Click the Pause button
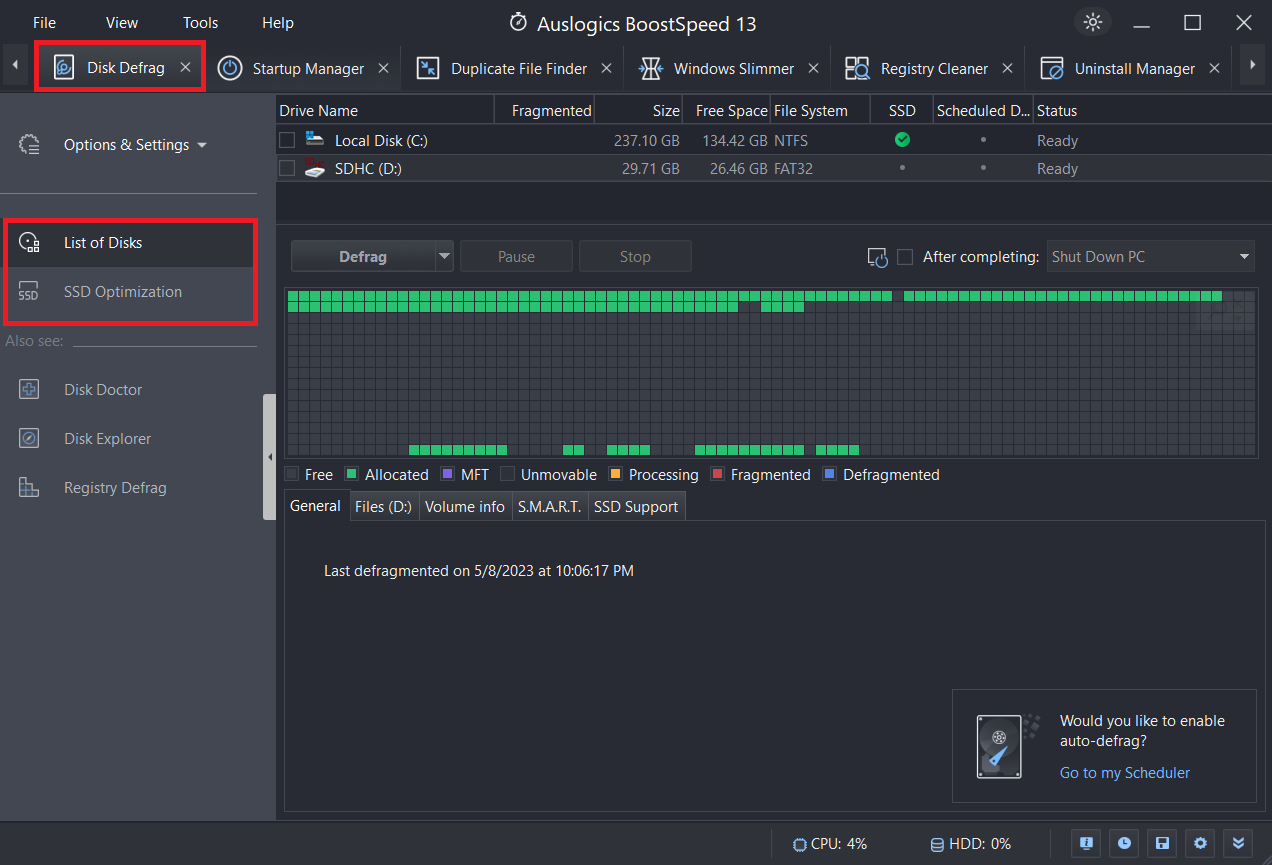Screen dimensions: 1272x865 coord(516,256)
